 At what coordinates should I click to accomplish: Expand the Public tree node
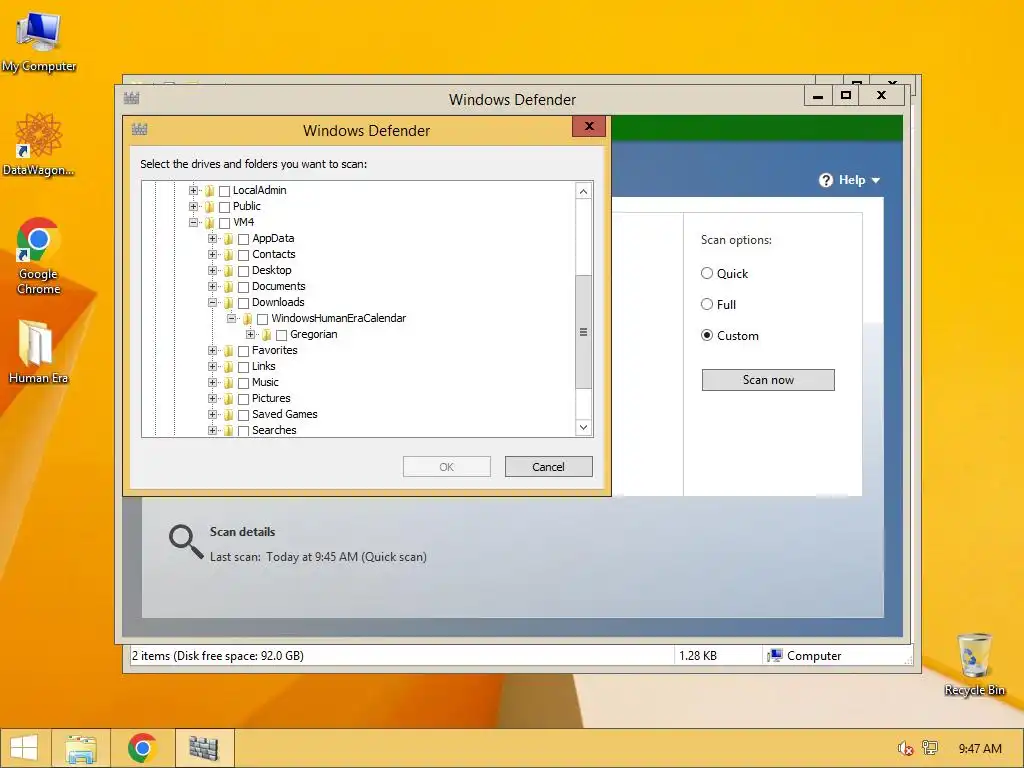coord(193,206)
